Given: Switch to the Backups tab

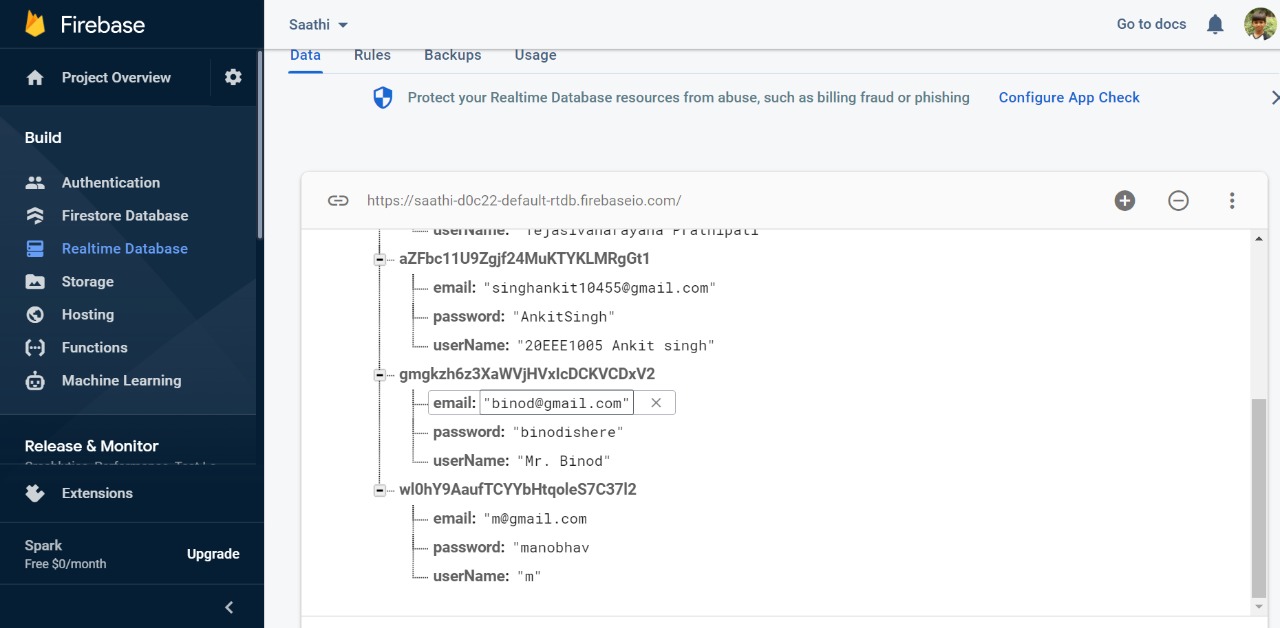Looking at the screenshot, I should coord(453,55).
